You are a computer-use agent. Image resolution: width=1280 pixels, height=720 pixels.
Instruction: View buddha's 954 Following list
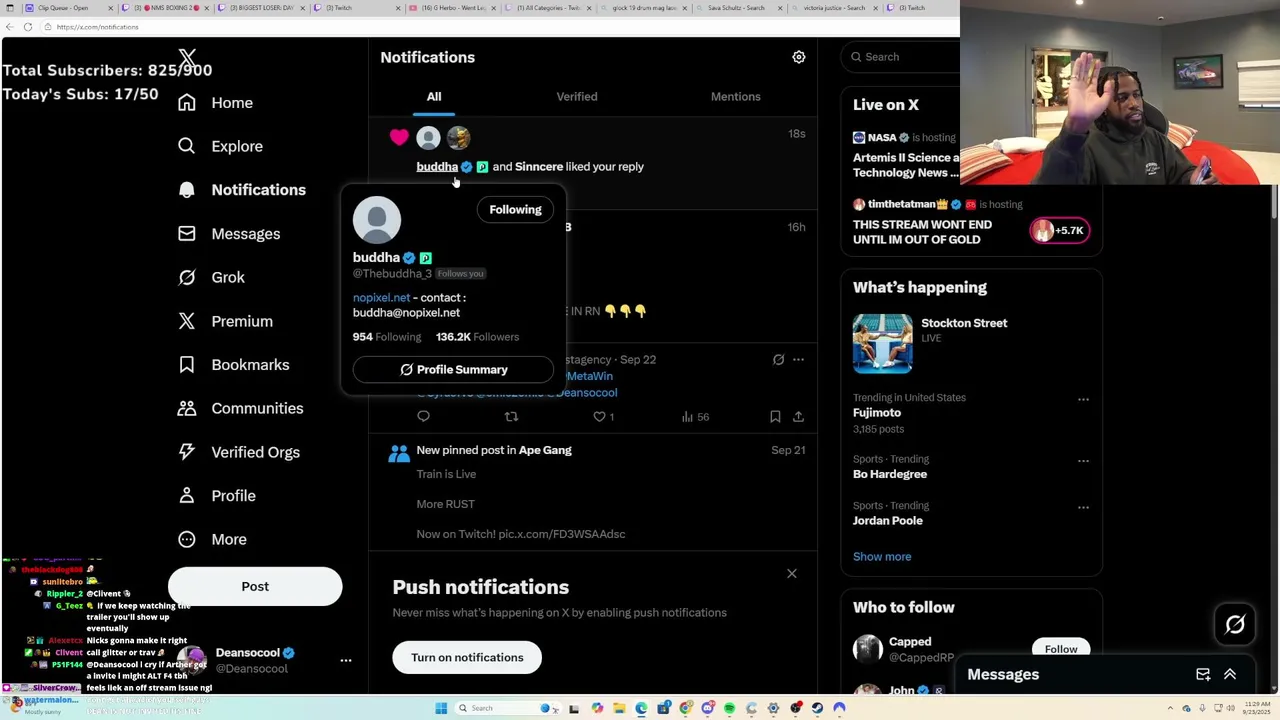(386, 337)
